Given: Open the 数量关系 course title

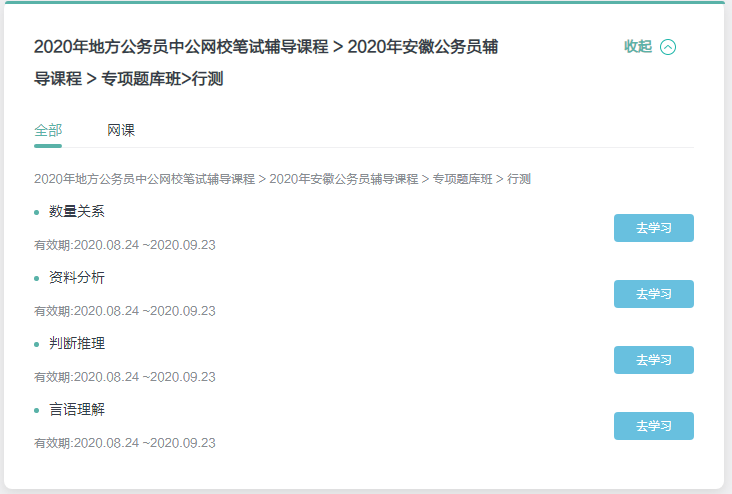Looking at the screenshot, I should click(76, 211).
